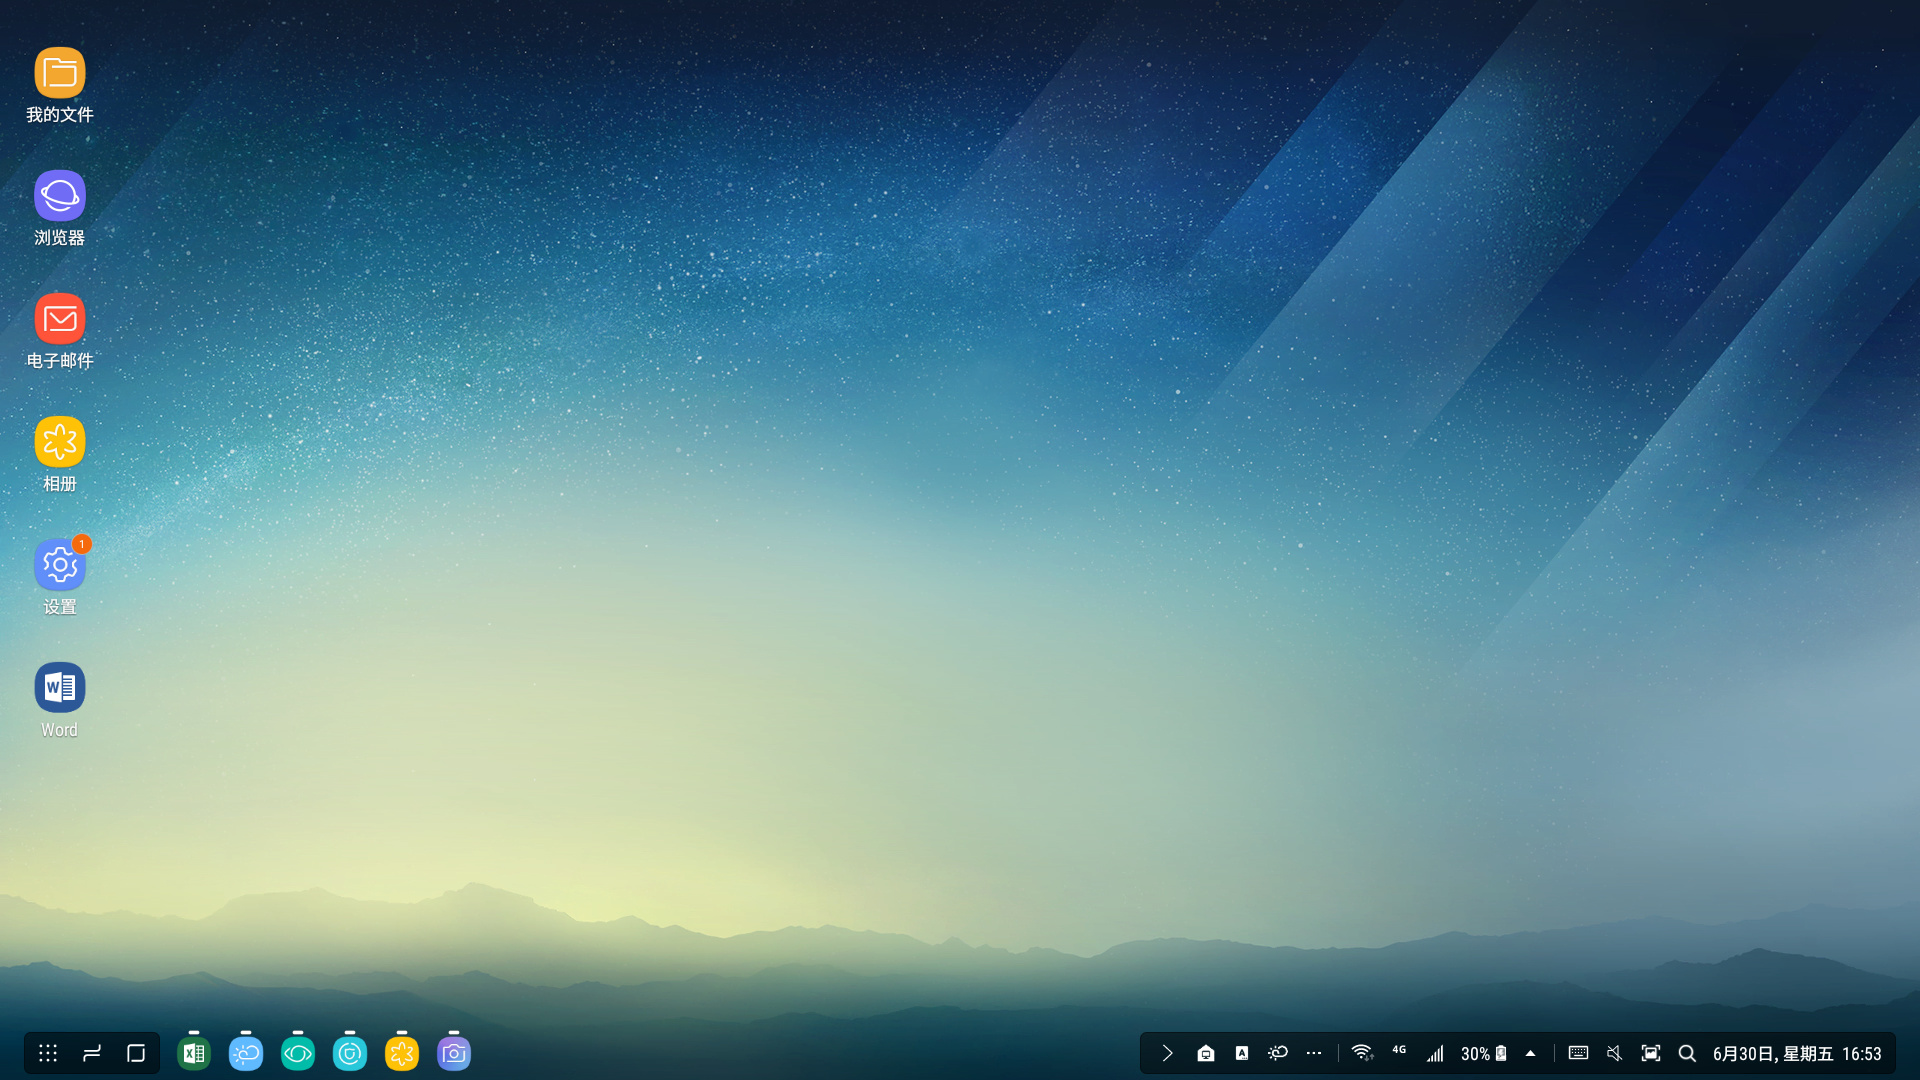Show more notifications via three dots
The image size is (1920, 1080).
[x=1314, y=1053]
